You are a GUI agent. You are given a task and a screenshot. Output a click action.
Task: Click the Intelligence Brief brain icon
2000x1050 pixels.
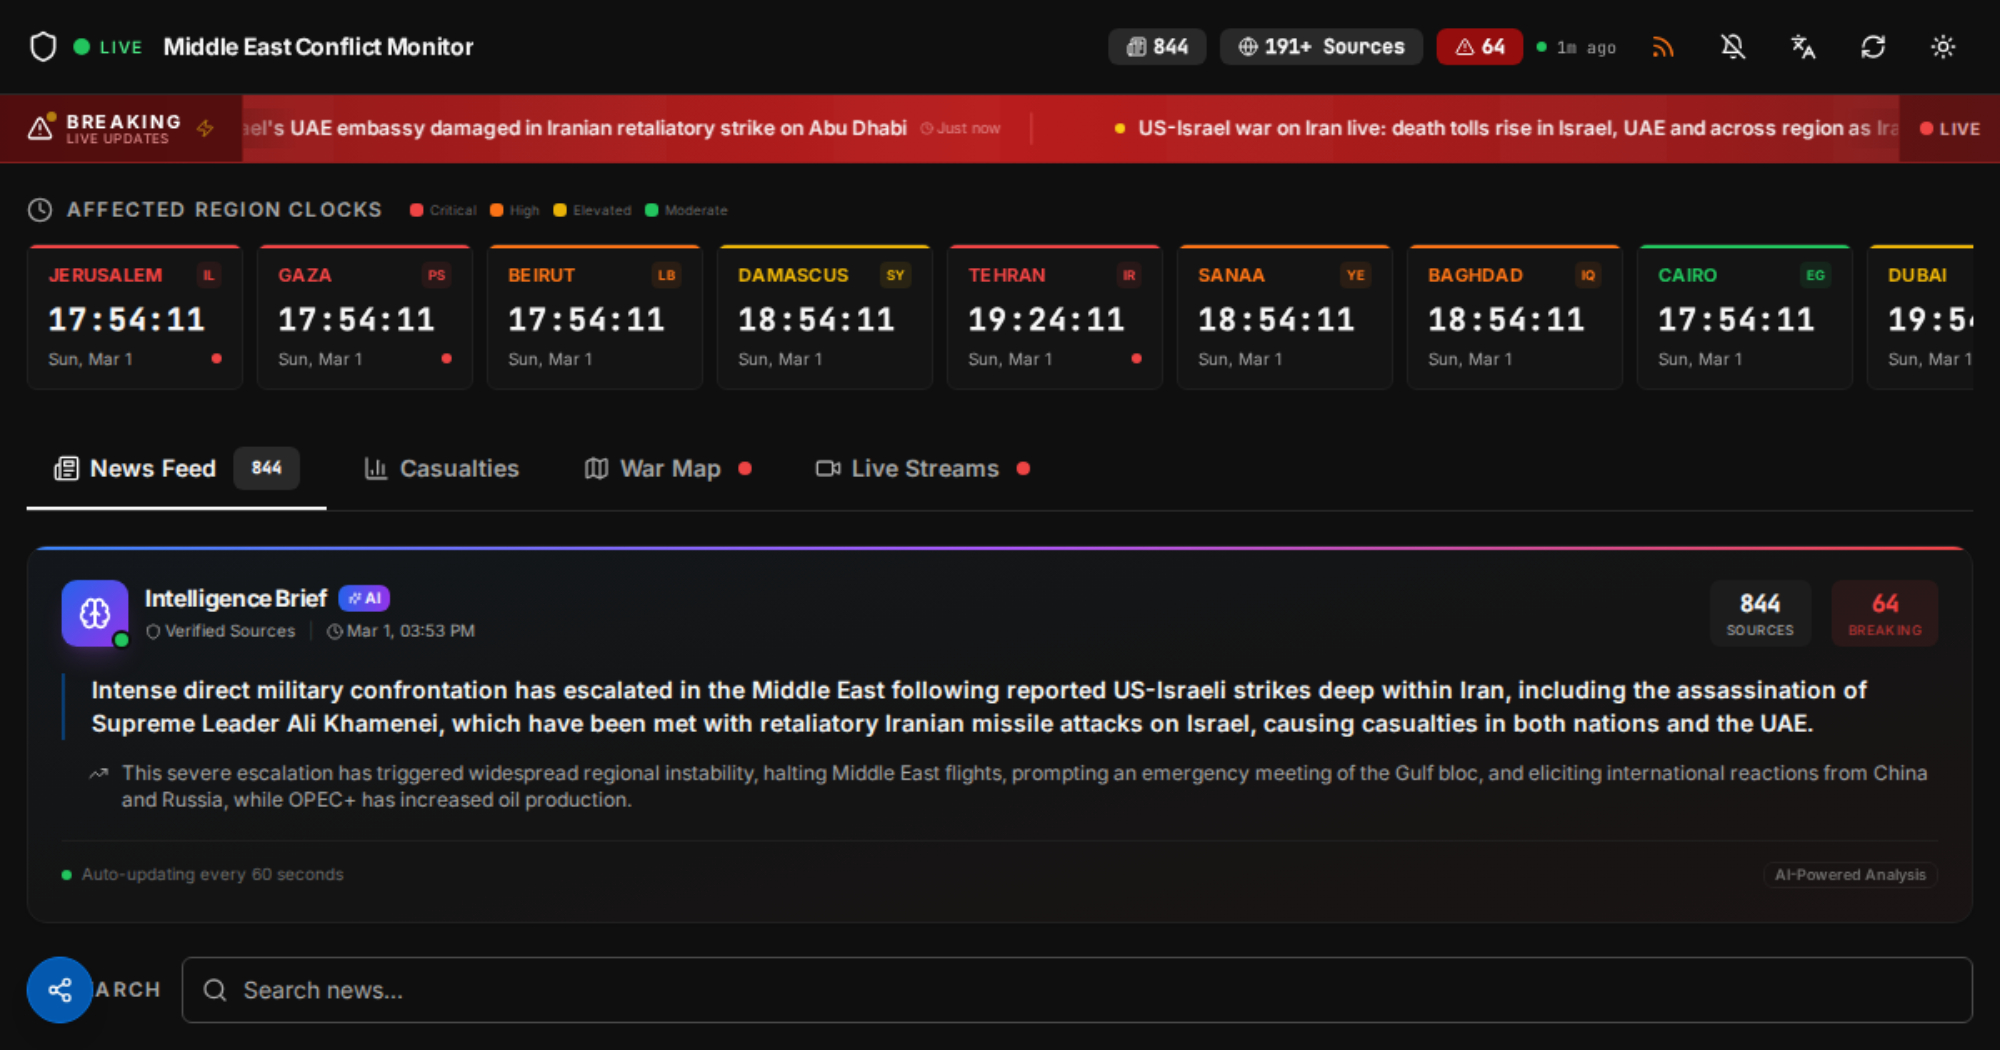pyautogui.click(x=95, y=613)
